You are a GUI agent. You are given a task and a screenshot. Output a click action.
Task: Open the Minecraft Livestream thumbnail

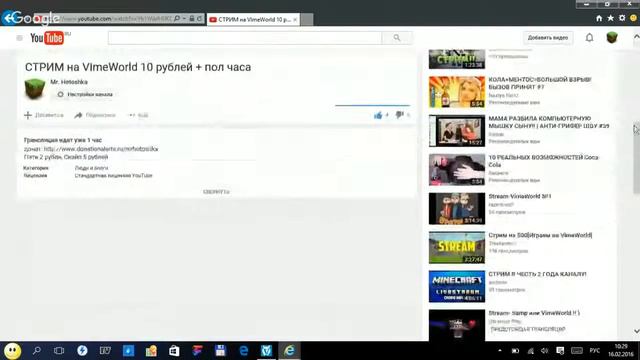(457, 287)
